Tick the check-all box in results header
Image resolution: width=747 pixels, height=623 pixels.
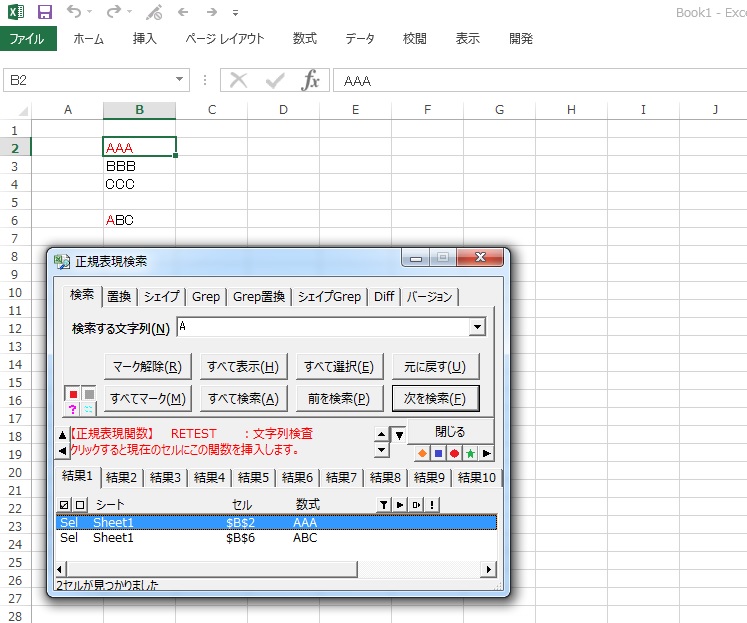tap(65, 505)
